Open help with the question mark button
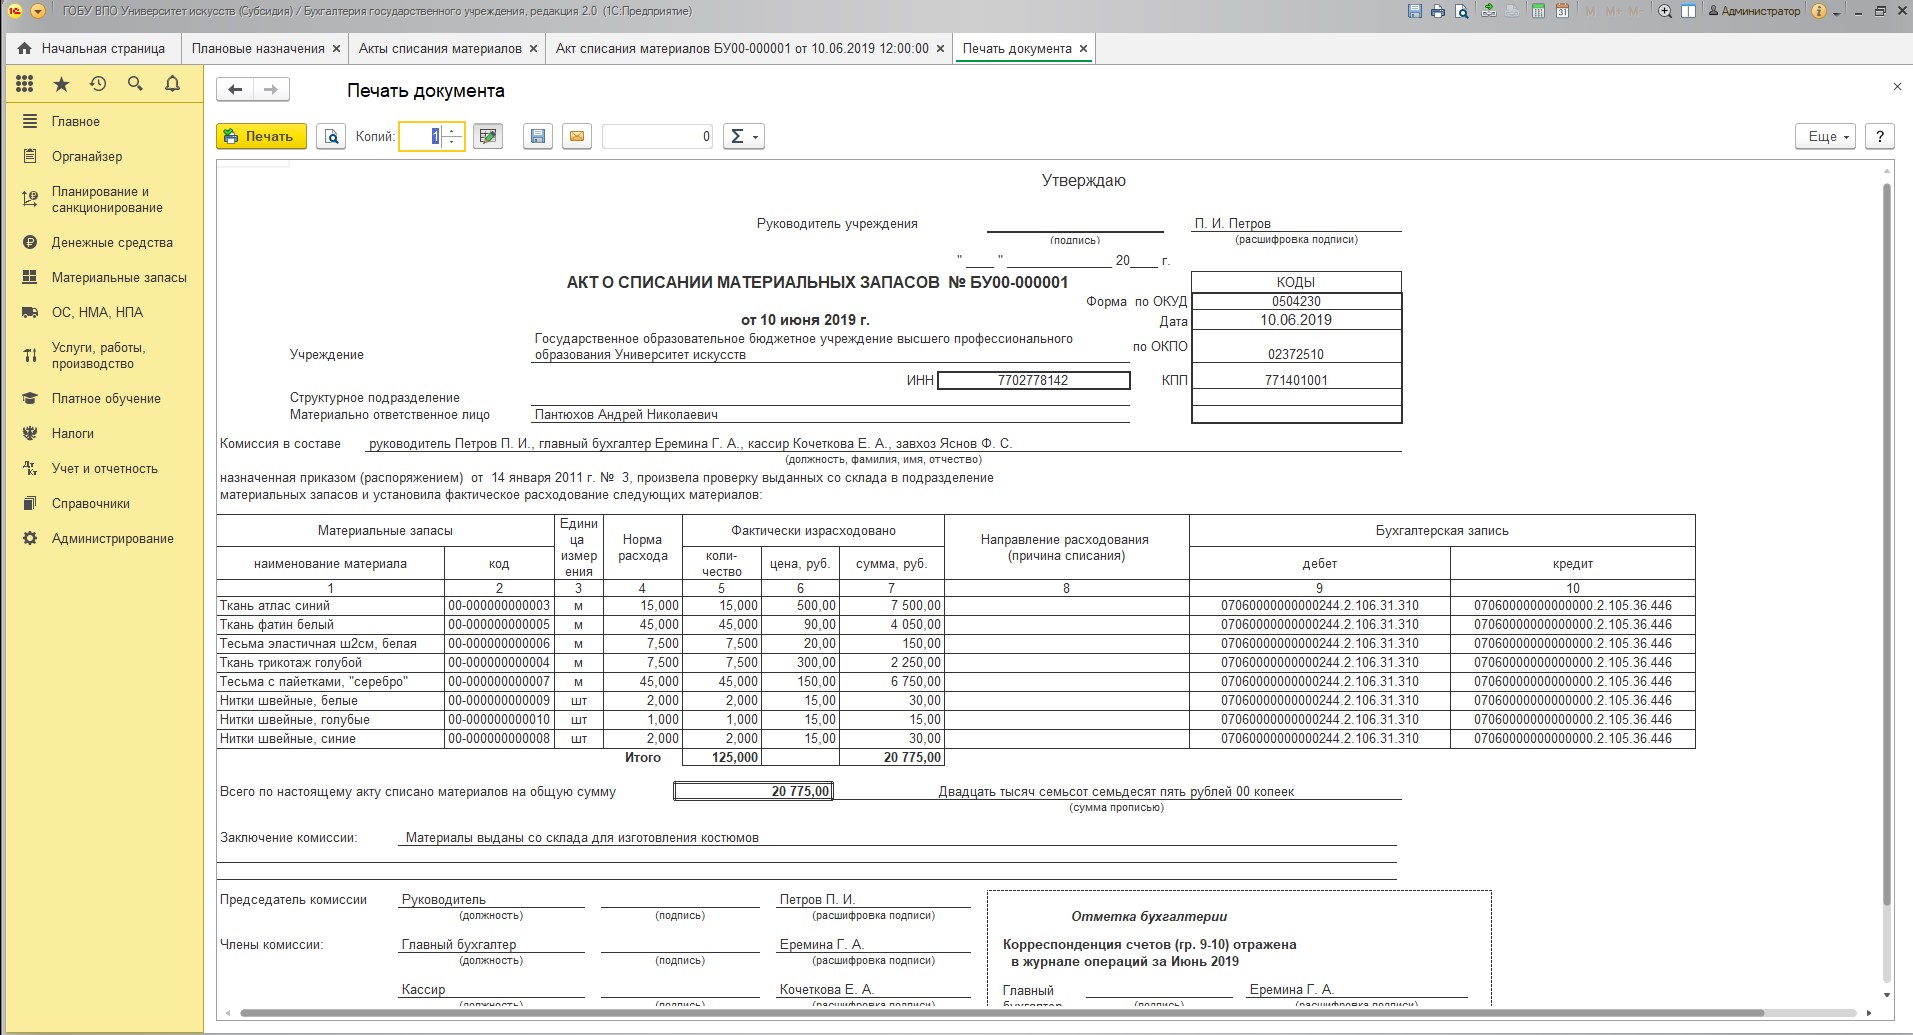 (x=1880, y=137)
